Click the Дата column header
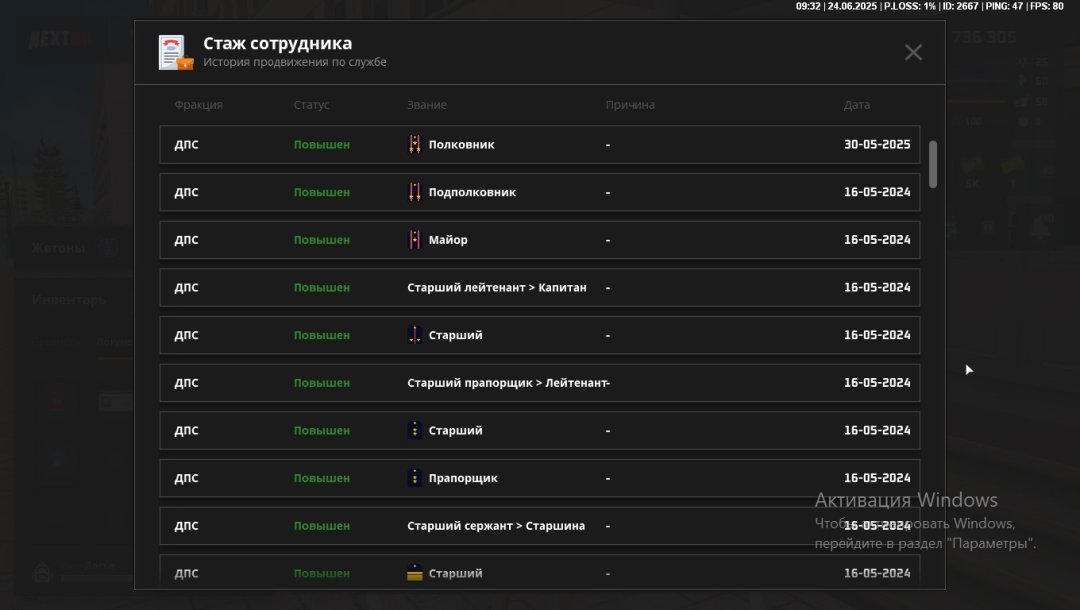1080x610 pixels. click(x=856, y=105)
